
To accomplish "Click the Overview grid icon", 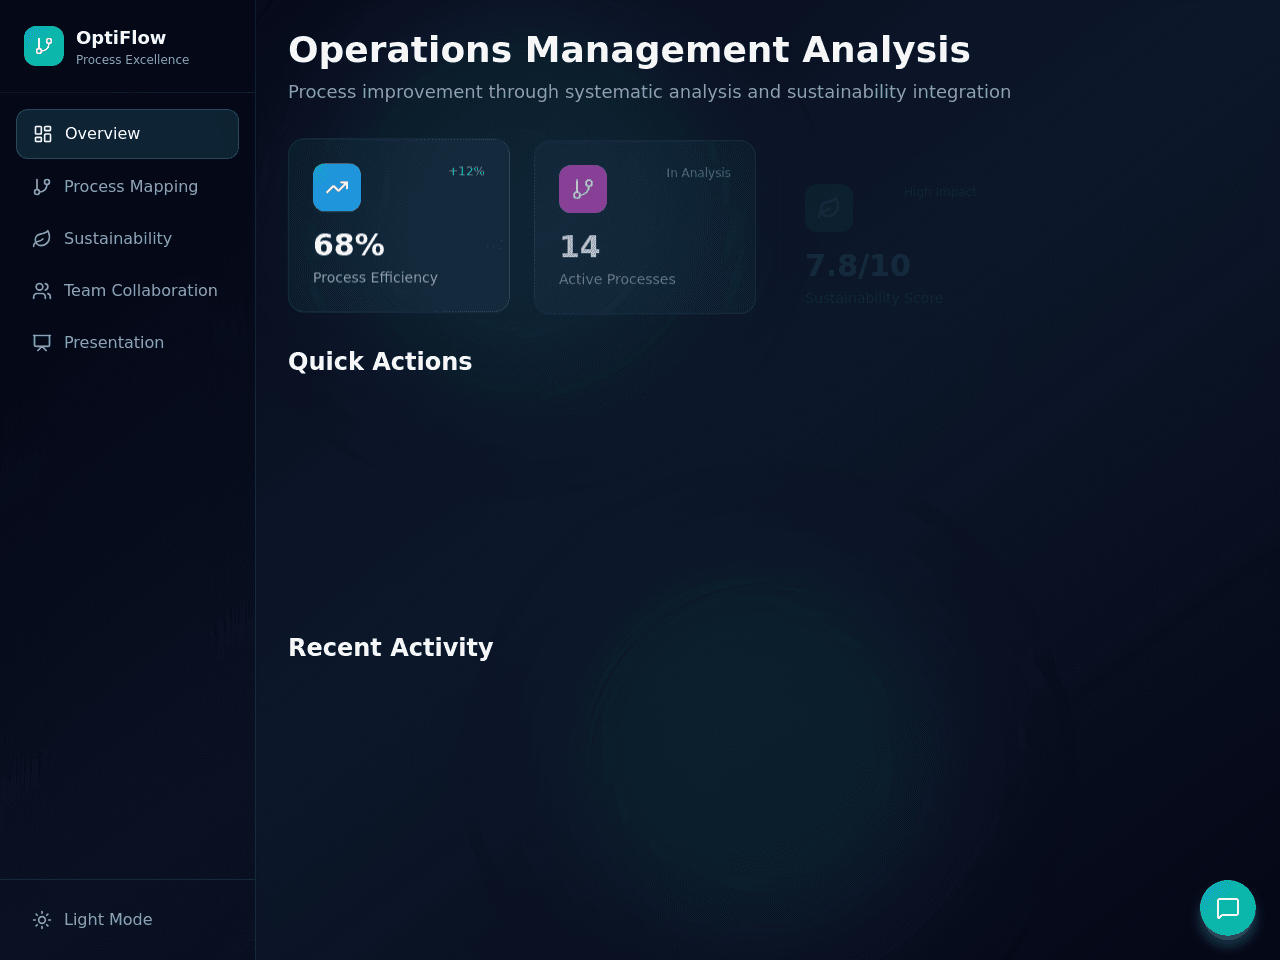I will coord(43,134).
